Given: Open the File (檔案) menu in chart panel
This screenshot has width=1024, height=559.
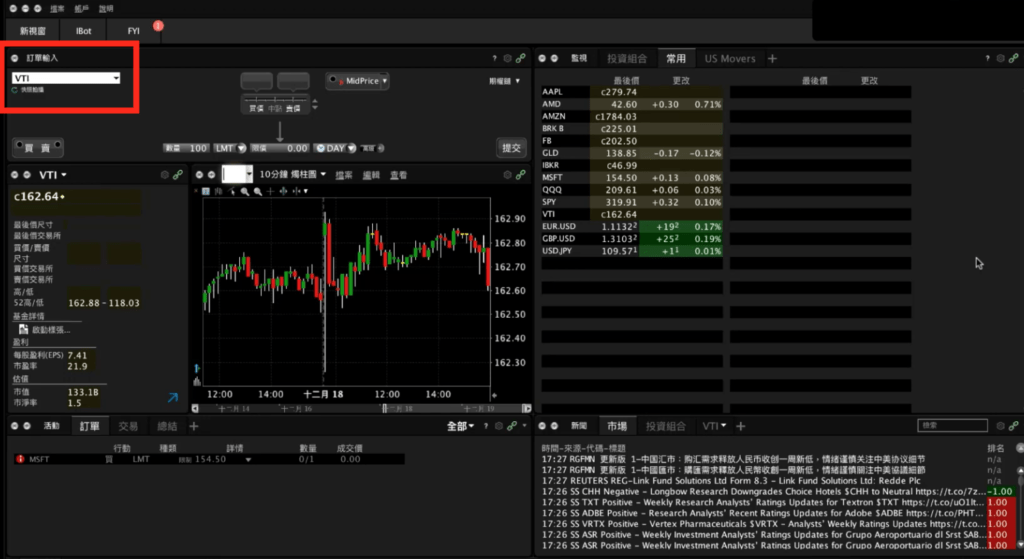Looking at the screenshot, I should [x=344, y=175].
